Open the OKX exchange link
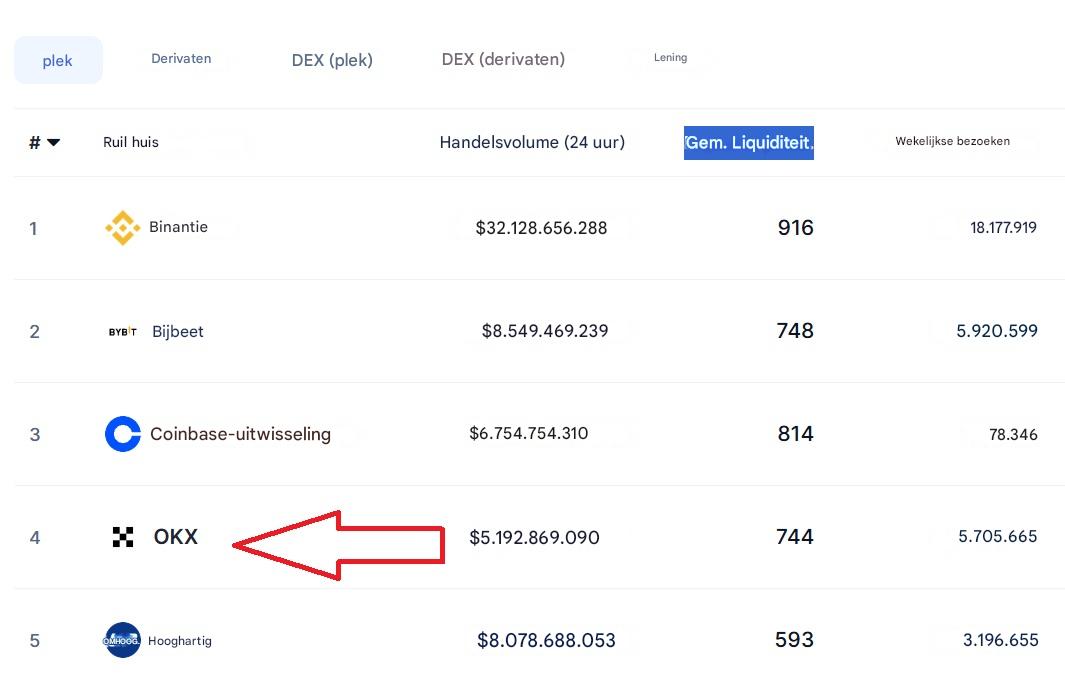Viewport: 1065px width, 674px height. click(x=175, y=537)
